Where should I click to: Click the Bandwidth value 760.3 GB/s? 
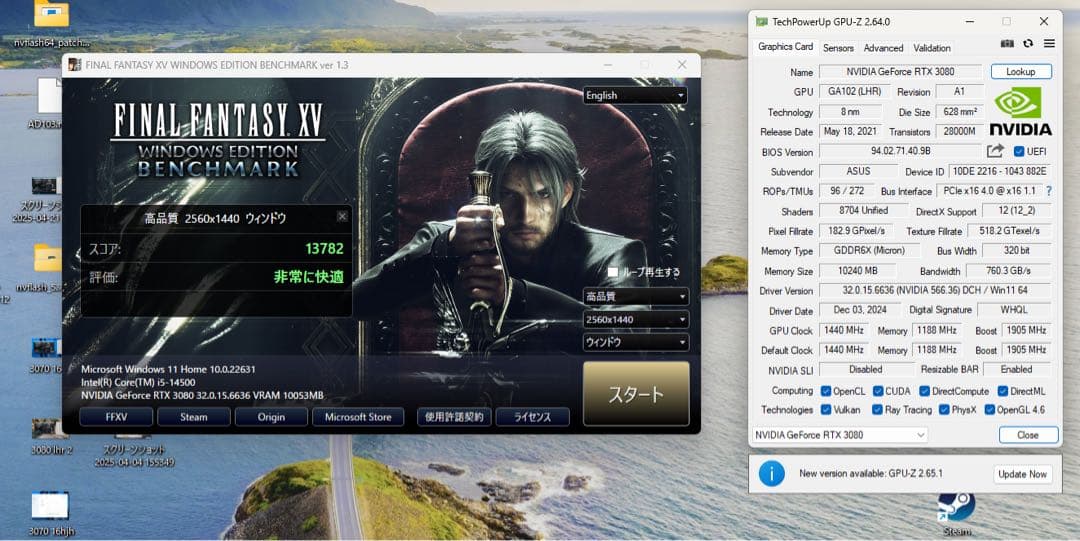click(x=1008, y=271)
